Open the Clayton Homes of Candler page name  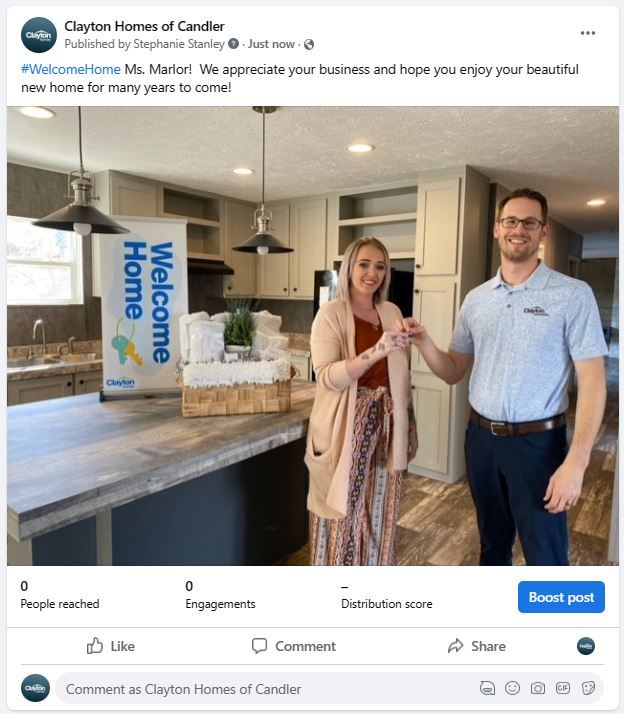pyautogui.click(x=144, y=26)
